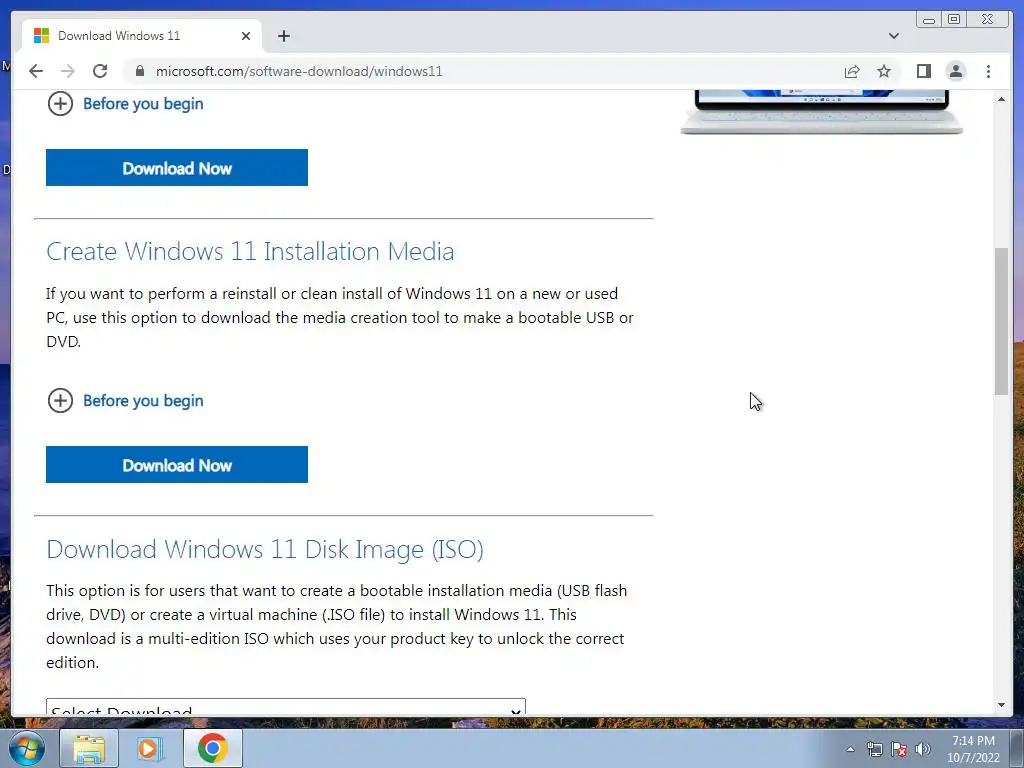Click the Create Windows 11 Installation Media heading
The image size is (1024, 768).
click(250, 251)
